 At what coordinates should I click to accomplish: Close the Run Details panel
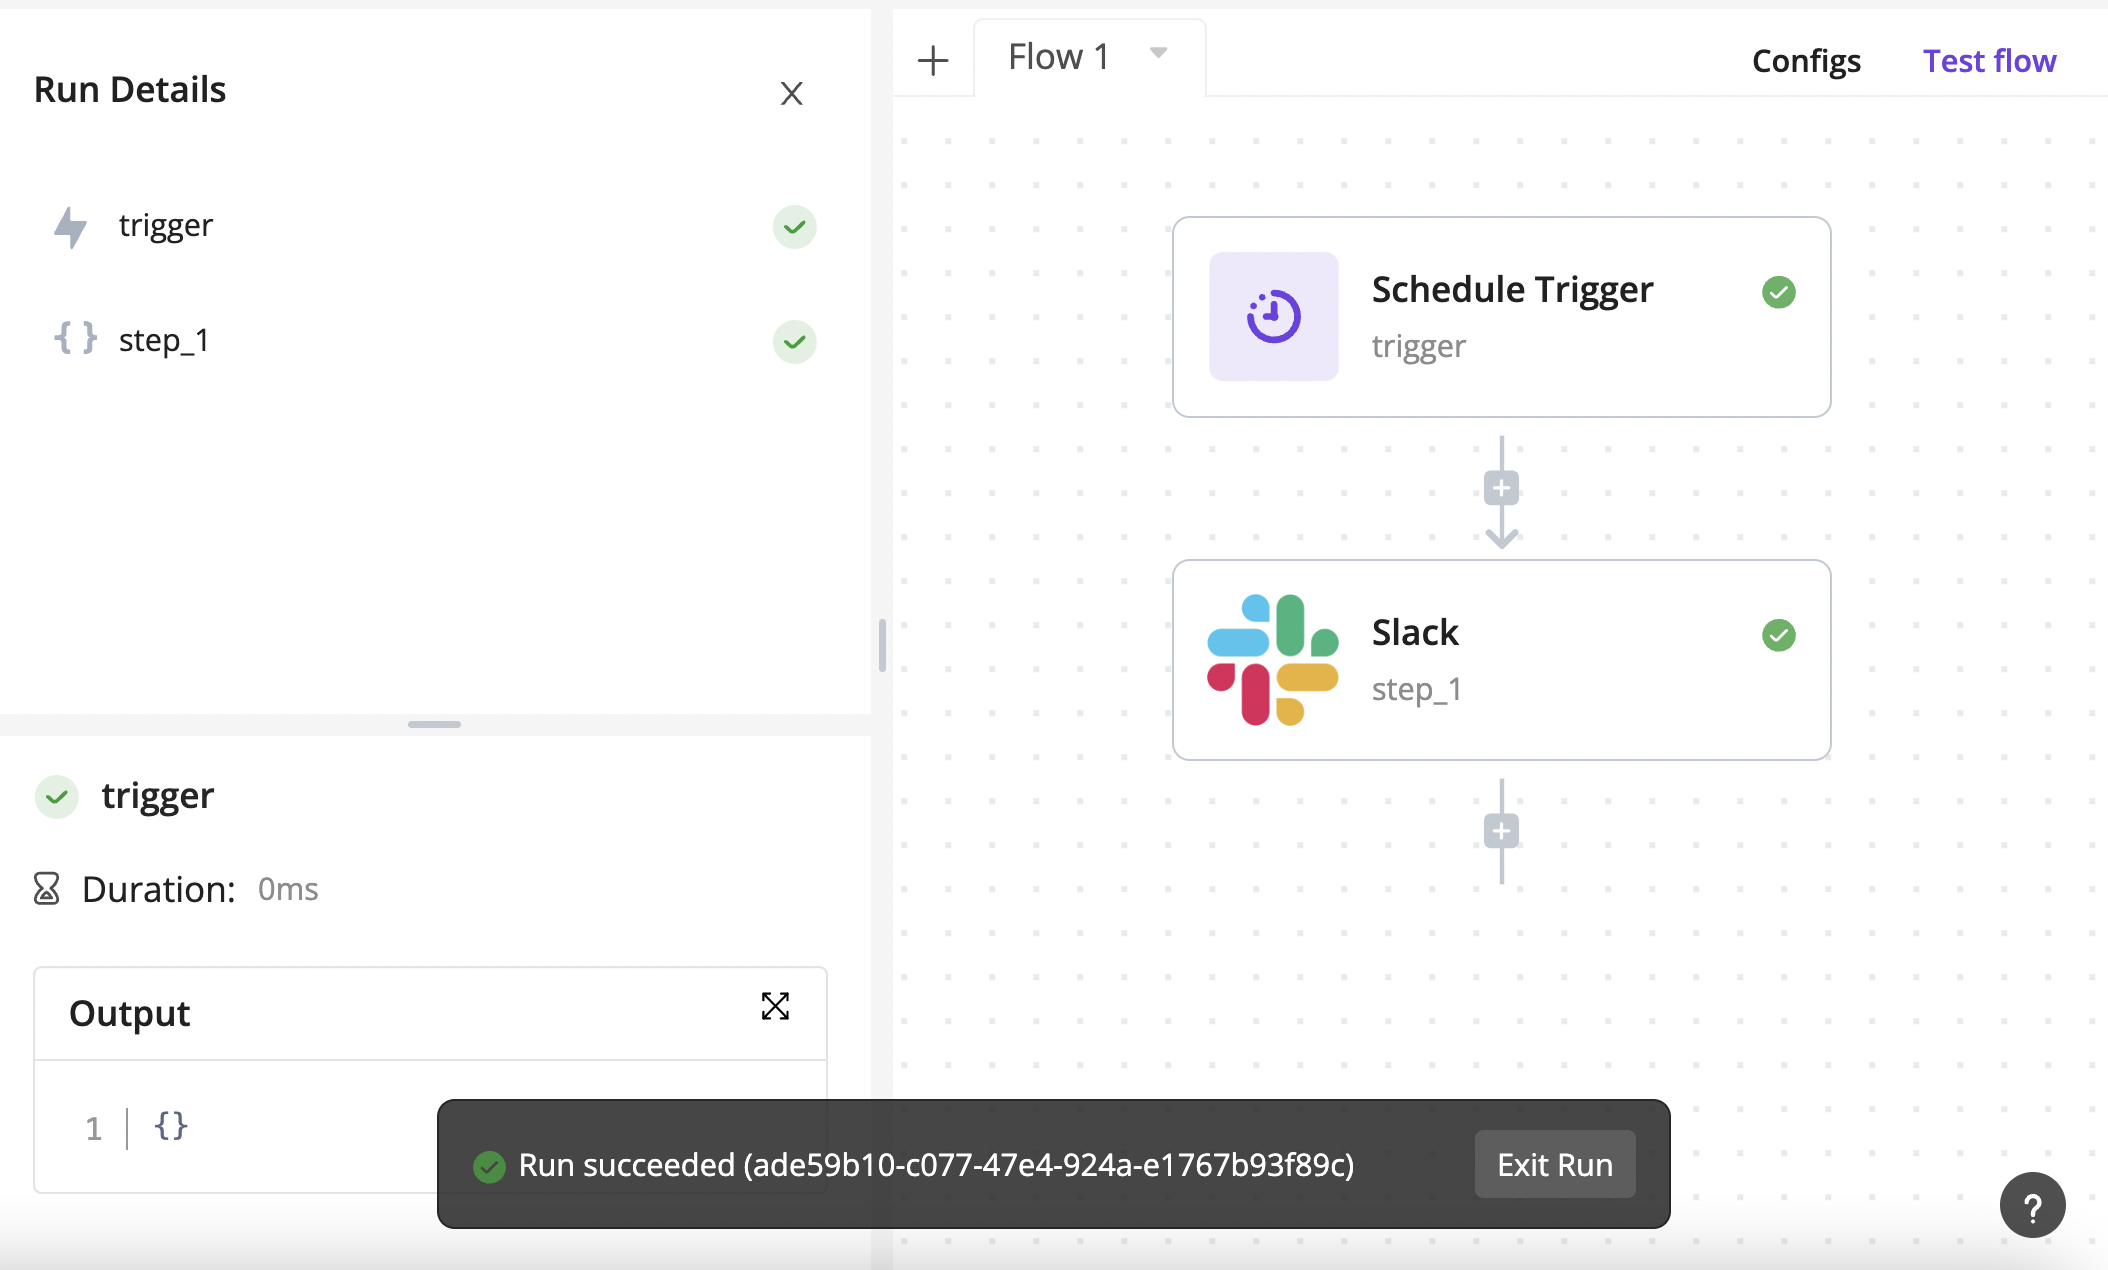point(791,94)
